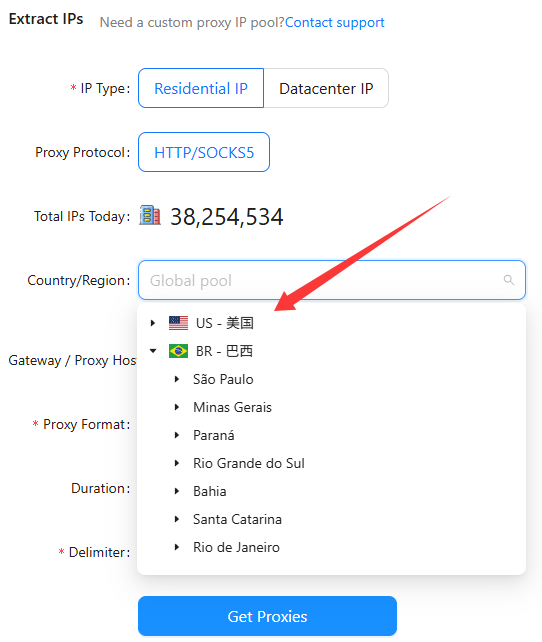This screenshot has width=542, height=642.
Task: Click the Total IPs Today label
Action: 82,216
